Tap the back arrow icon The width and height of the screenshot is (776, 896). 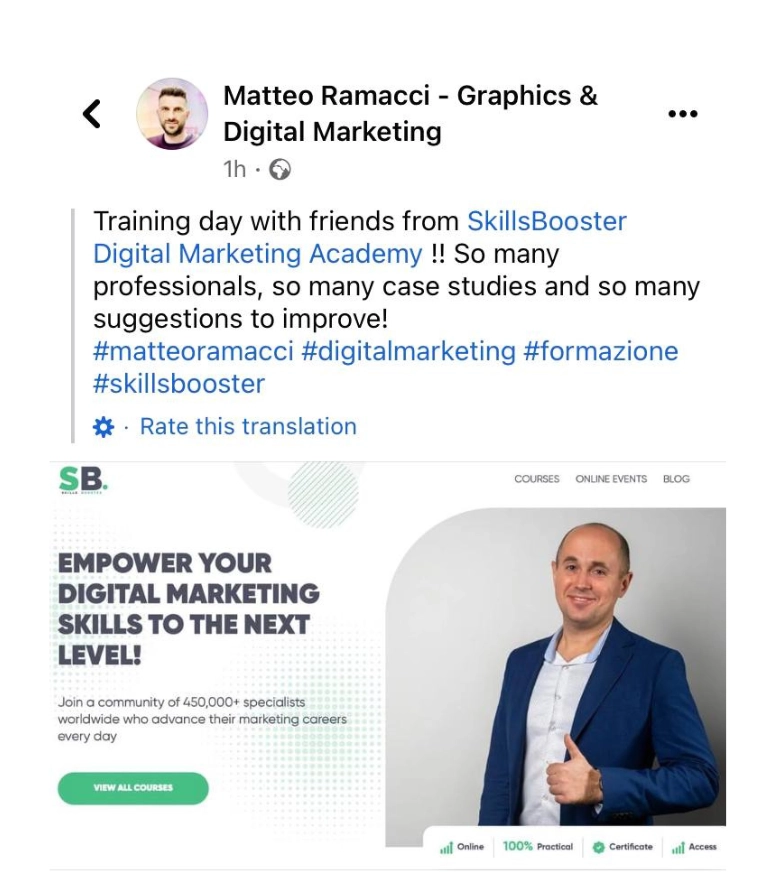tap(92, 114)
